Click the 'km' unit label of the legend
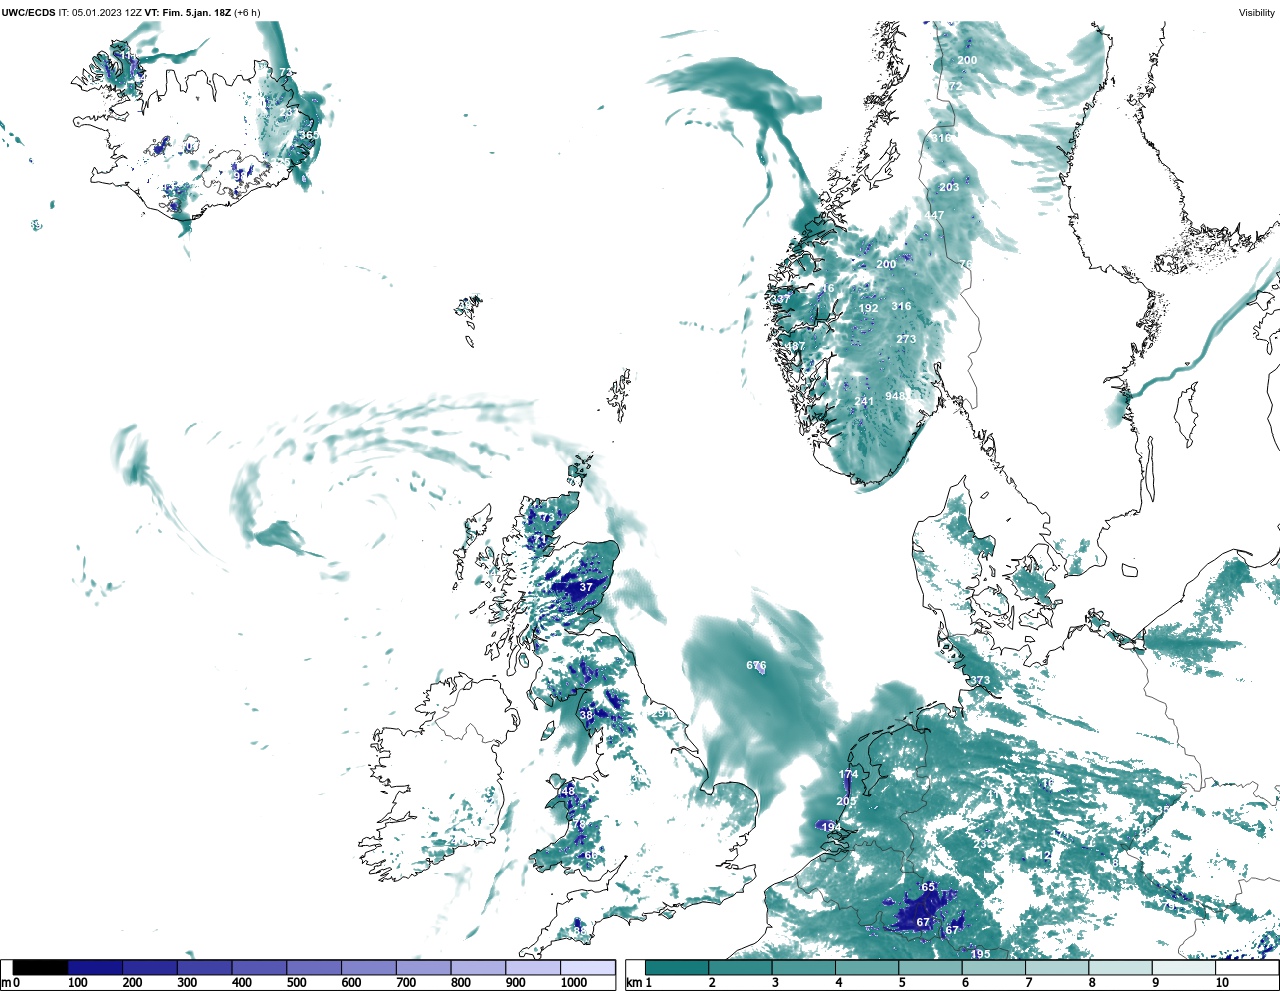 coord(632,983)
